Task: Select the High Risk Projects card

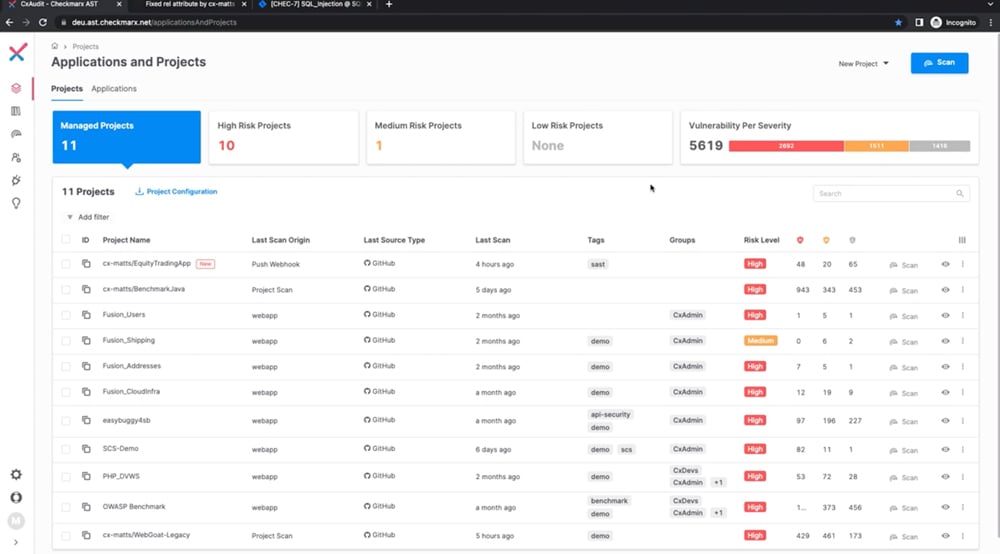Action: pos(282,137)
